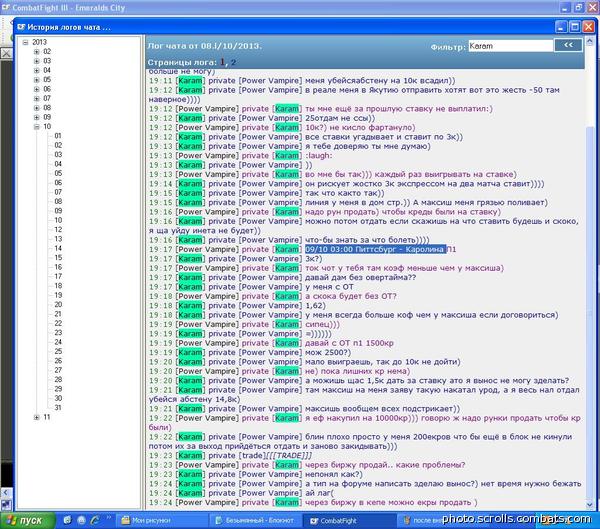The height and width of the screenshot is (529, 600).
Task: Expand month 11 in the tree
Action: [37, 417]
